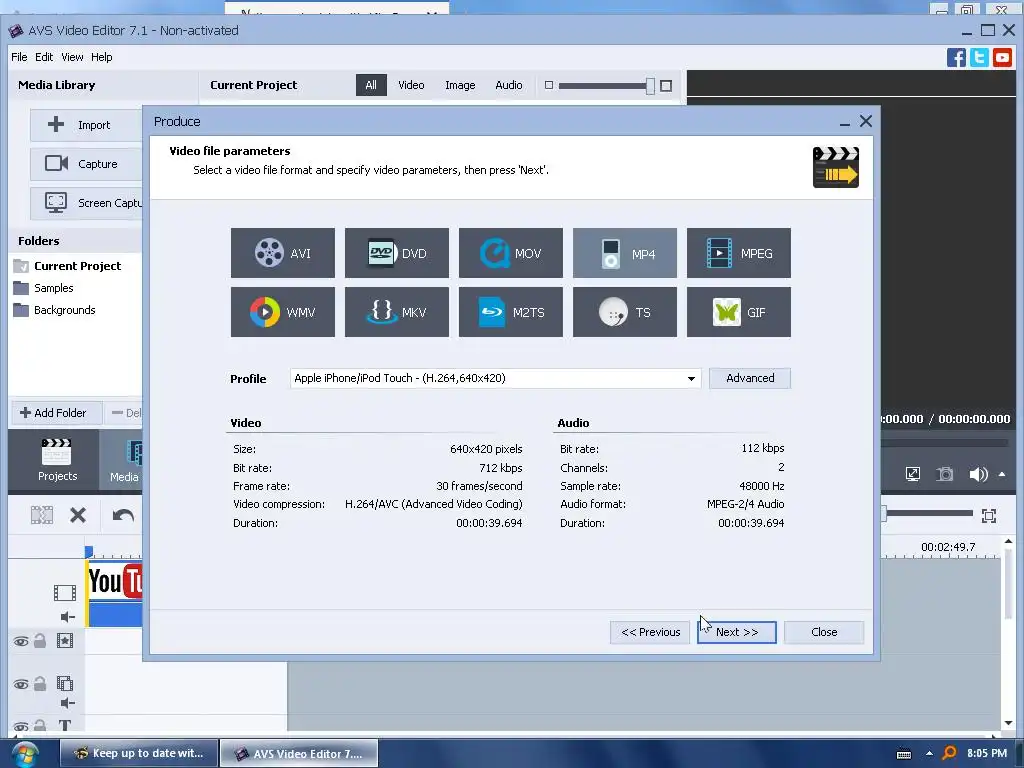Toggle lock on the video overlay track
Screen dimensions: 1024x768
click(40, 684)
